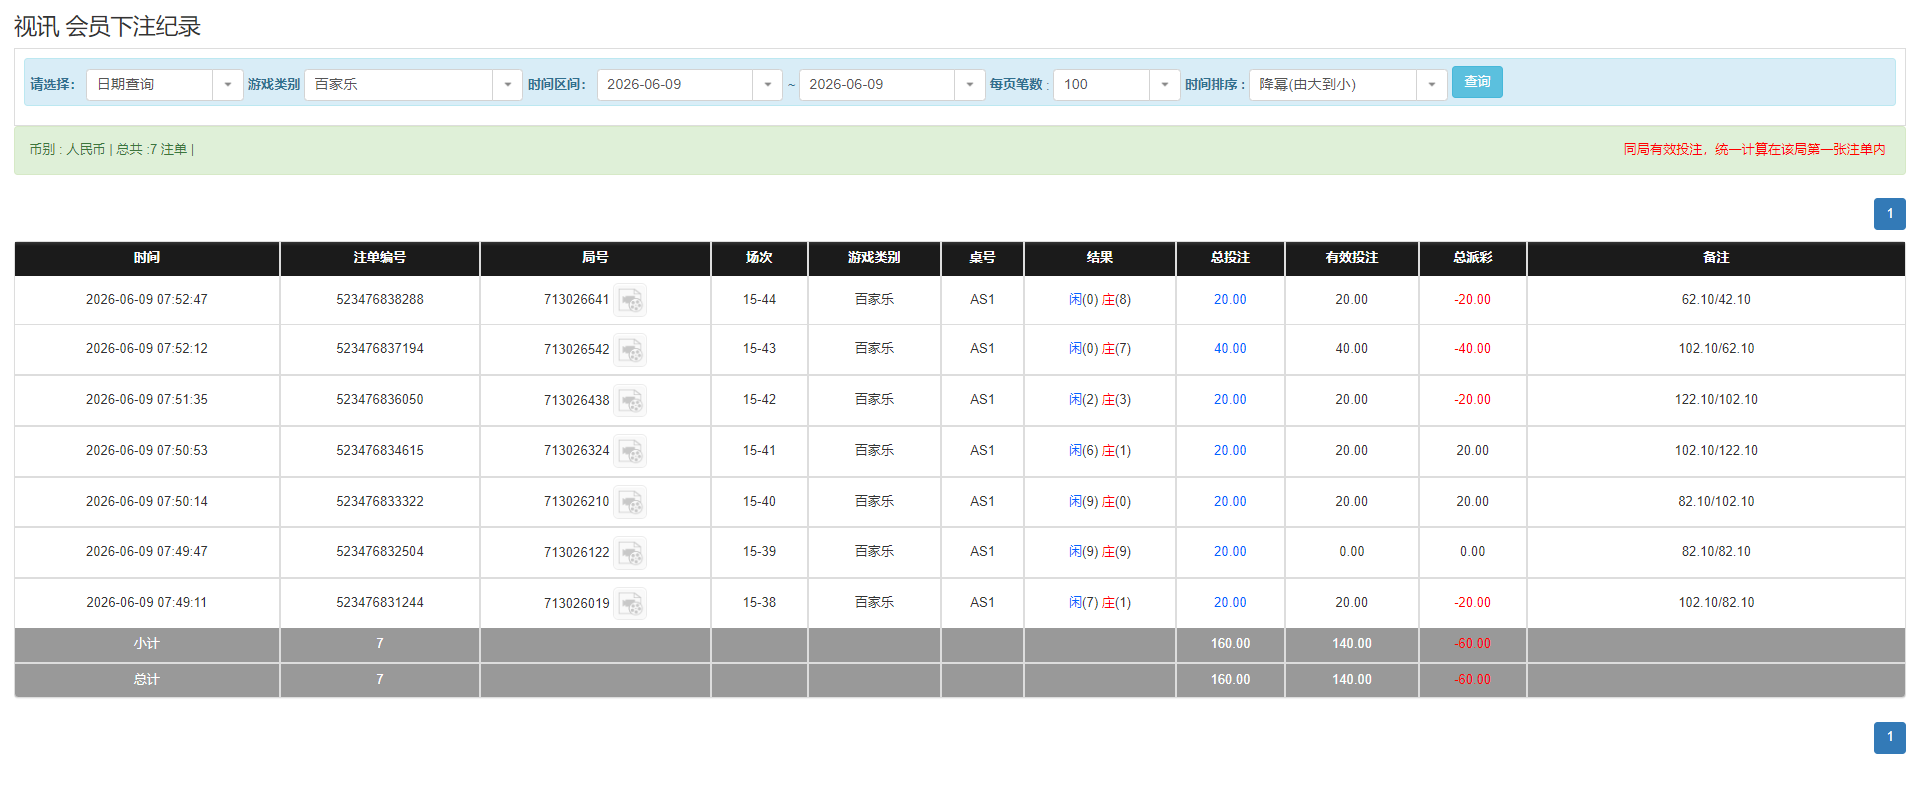Select the 总投注 column header
This screenshot has width=1913, height=805.
click(1230, 258)
